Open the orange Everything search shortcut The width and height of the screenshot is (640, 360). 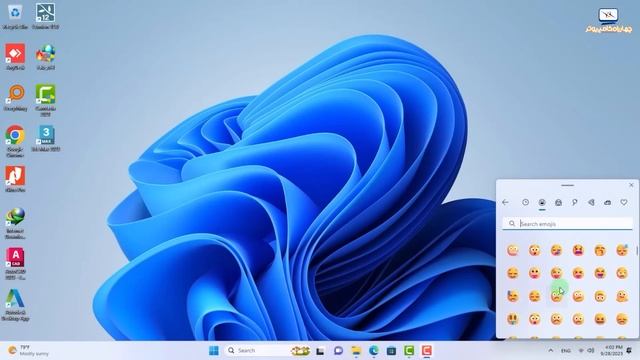pos(15,98)
